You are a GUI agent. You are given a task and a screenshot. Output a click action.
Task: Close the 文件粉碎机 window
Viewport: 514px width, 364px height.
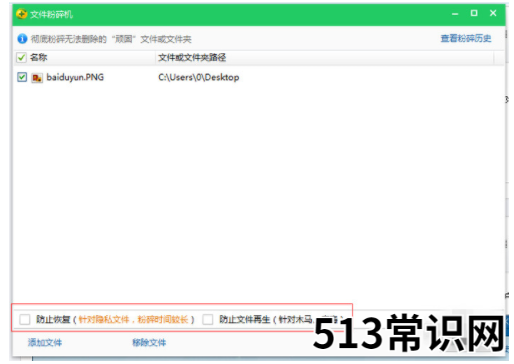pyautogui.click(x=493, y=13)
